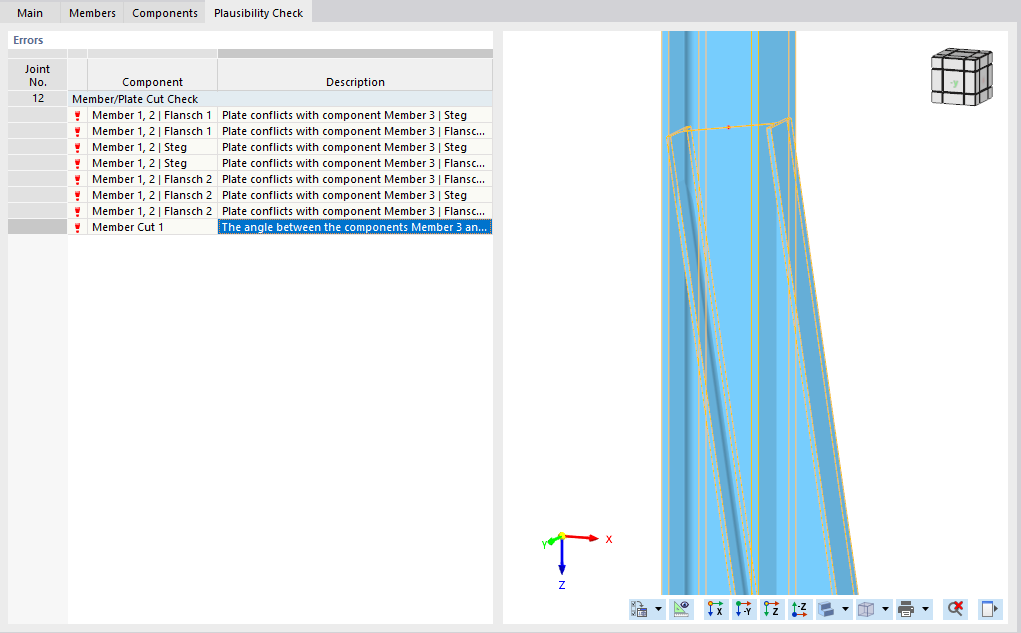Select the X view orientation icon
Viewport: 1021px width, 633px height.
click(x=715, y=609)
